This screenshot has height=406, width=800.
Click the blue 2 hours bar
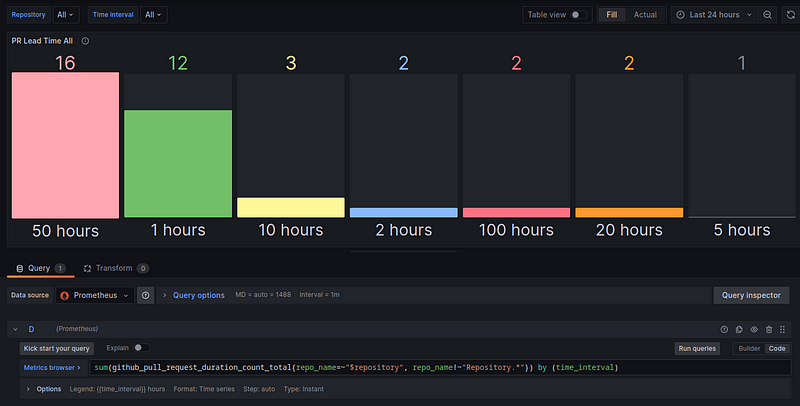tap(404, 213)
